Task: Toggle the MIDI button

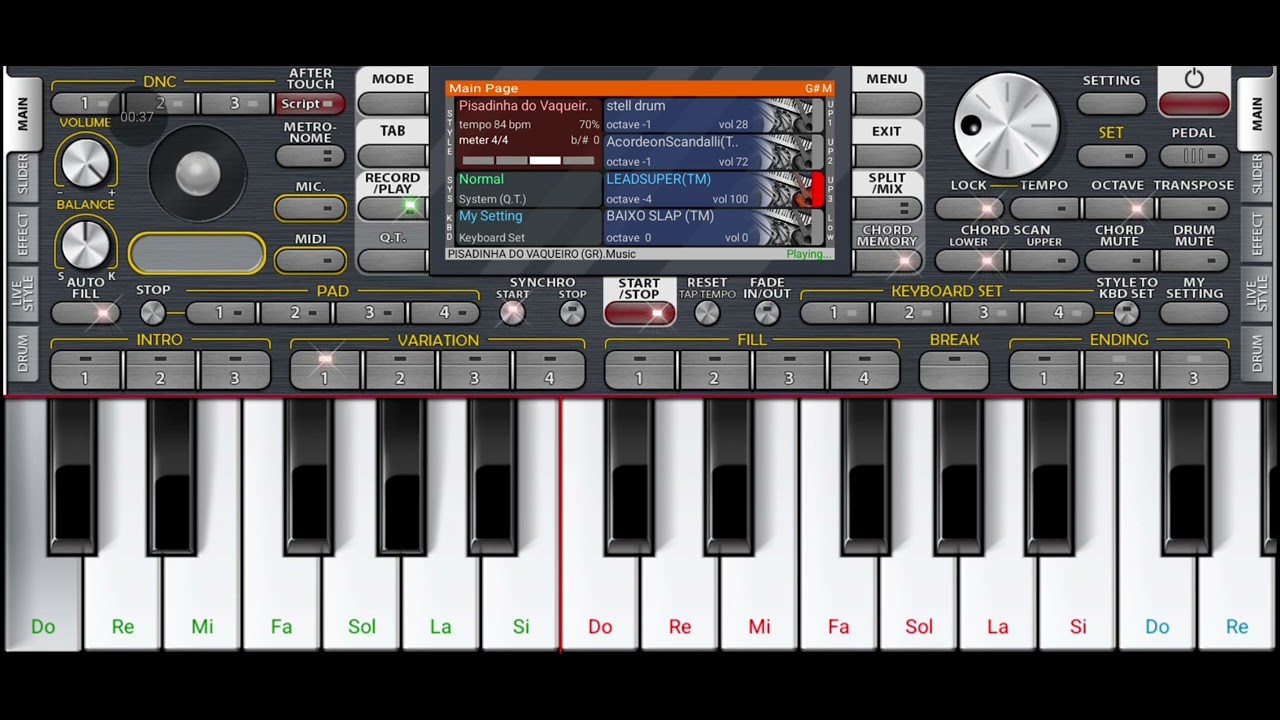Action: (x=310, y=260)
